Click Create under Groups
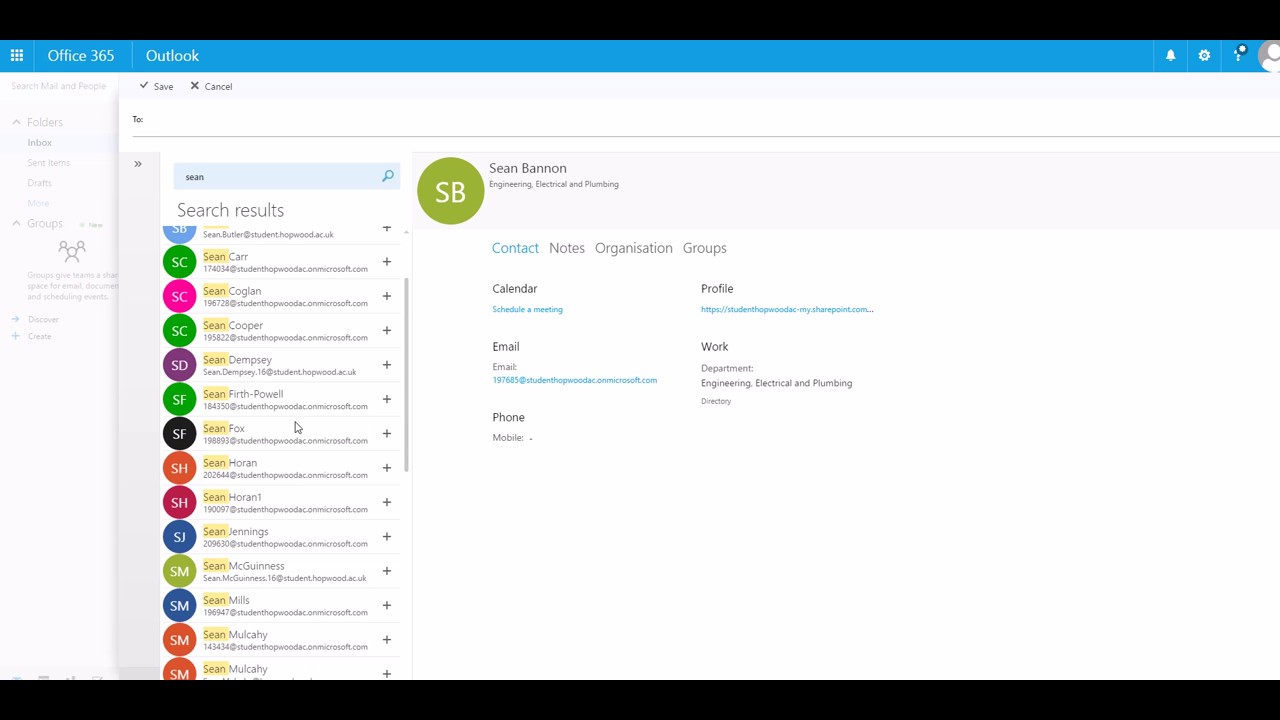Viewport: 1280px width, 720px height. [40, 336]
